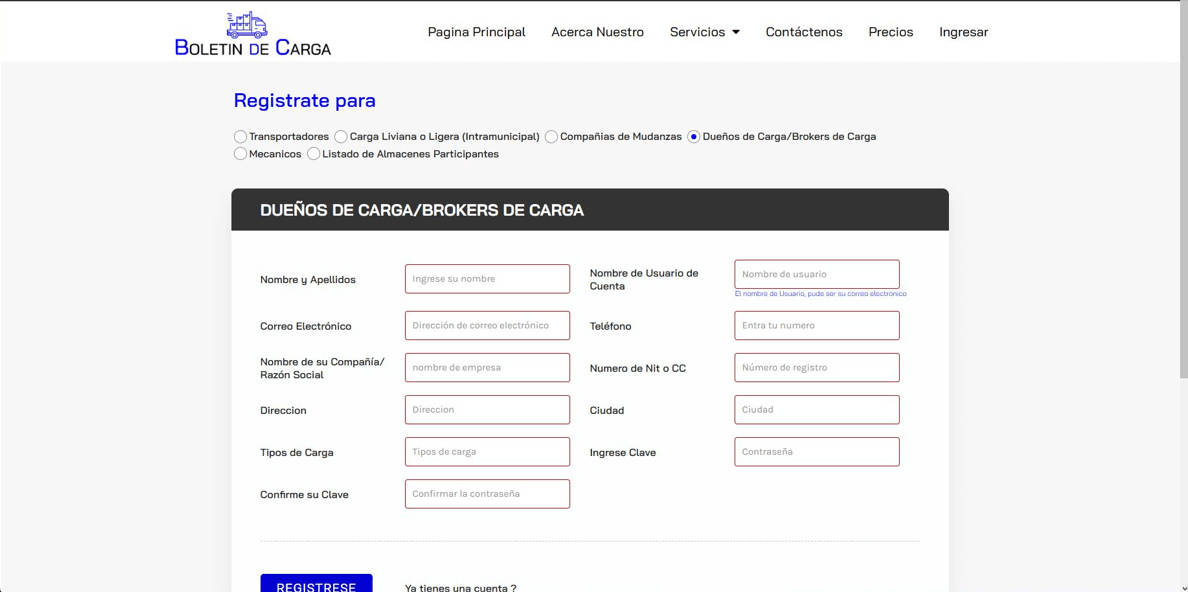Image resolution: width=1188 pixels, height=592 pixels.
Task: Choose Listado de Almacenes Participantes option
Action: [314, 154]
